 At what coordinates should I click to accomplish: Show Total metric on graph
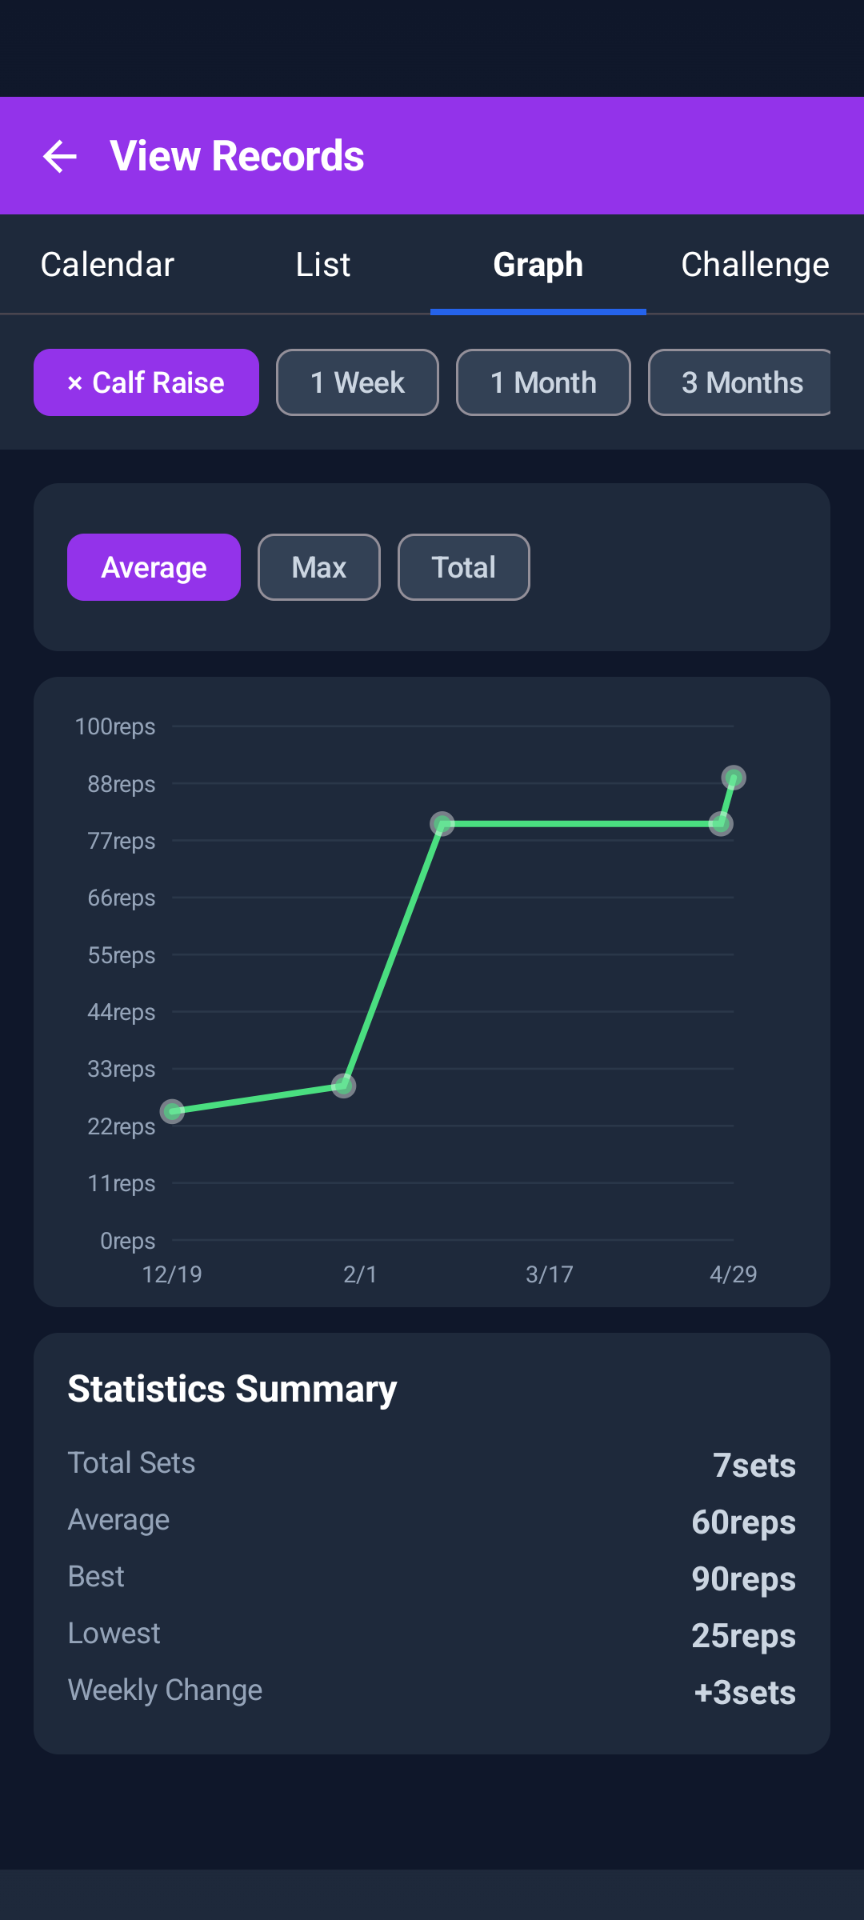pyautogui.click(x=464, y=567)
